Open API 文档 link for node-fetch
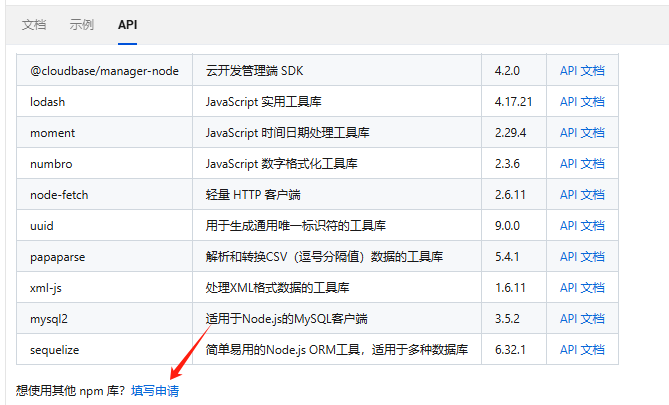The image size is (669, 405). [582, 195]
